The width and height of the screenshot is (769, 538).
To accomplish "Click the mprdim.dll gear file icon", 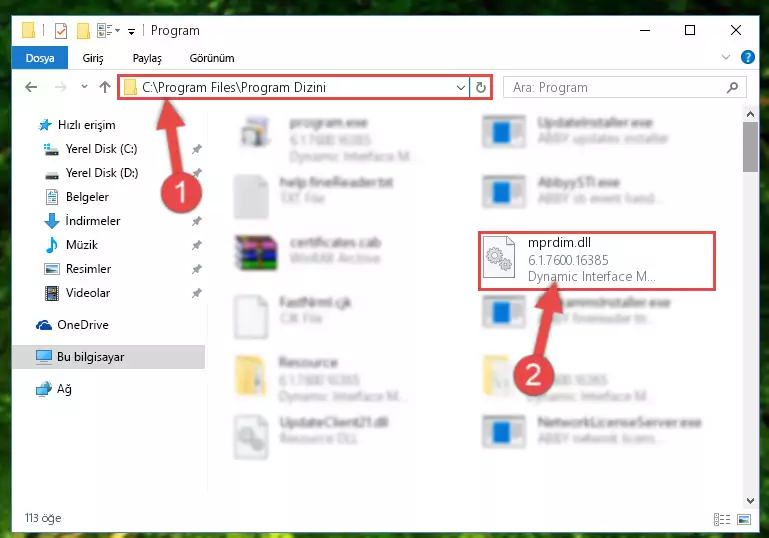I will tap(499, 257).
